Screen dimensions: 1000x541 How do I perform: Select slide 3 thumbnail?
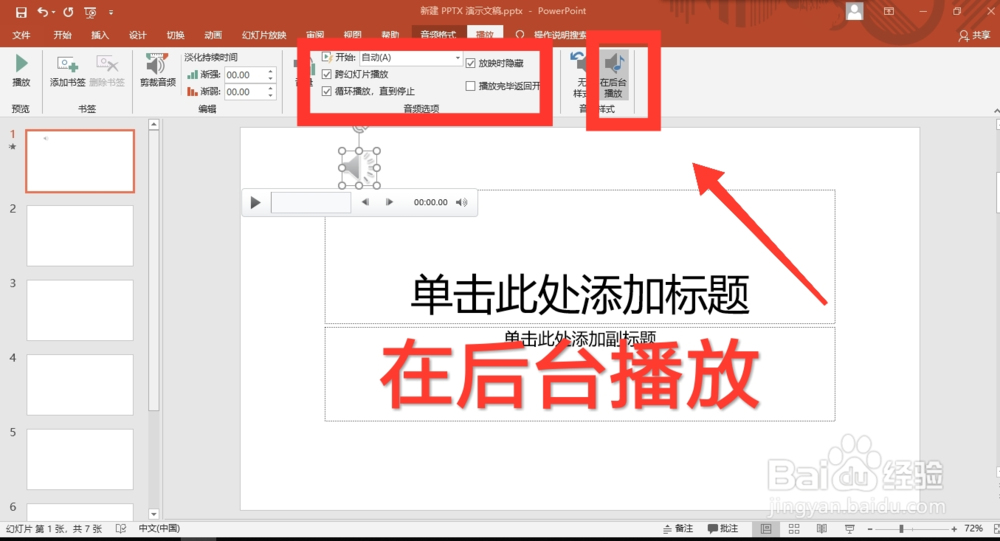(80, 310)
